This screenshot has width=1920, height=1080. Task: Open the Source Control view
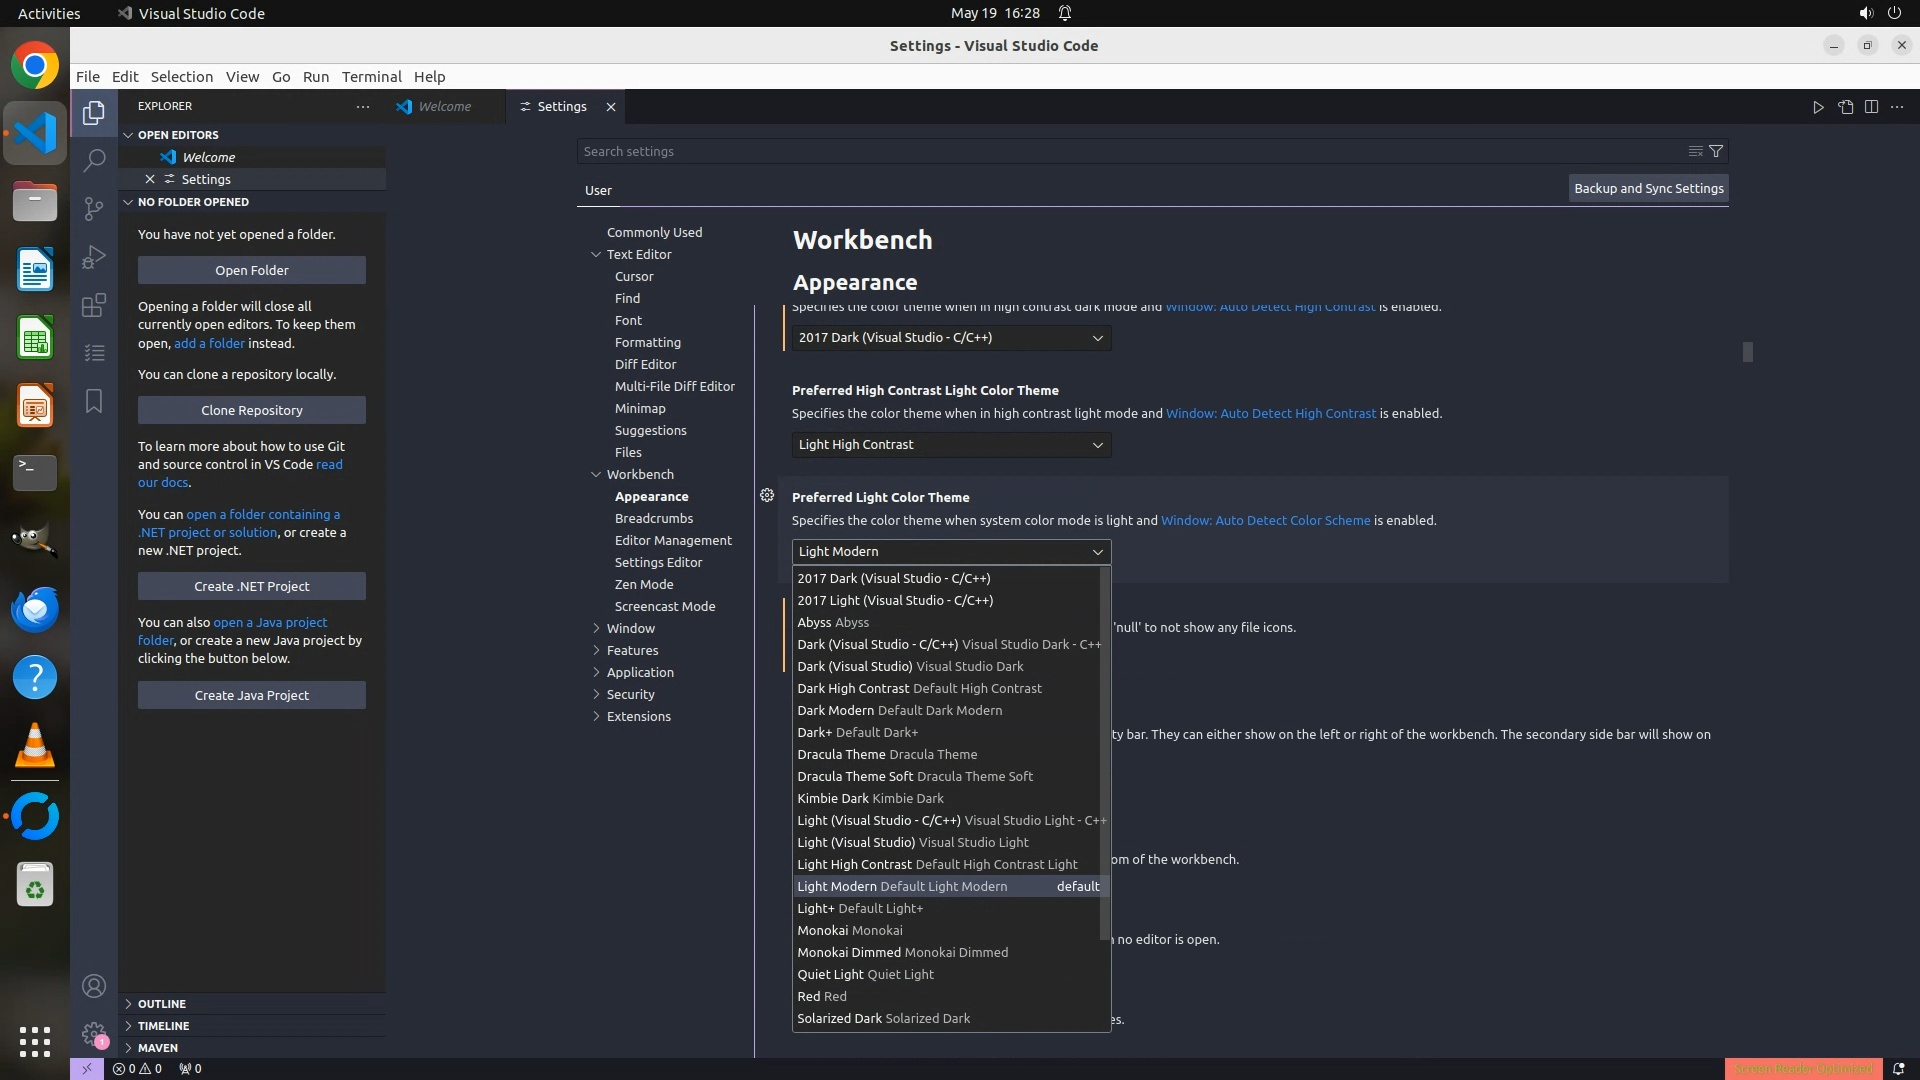click(x=94, y=208)
